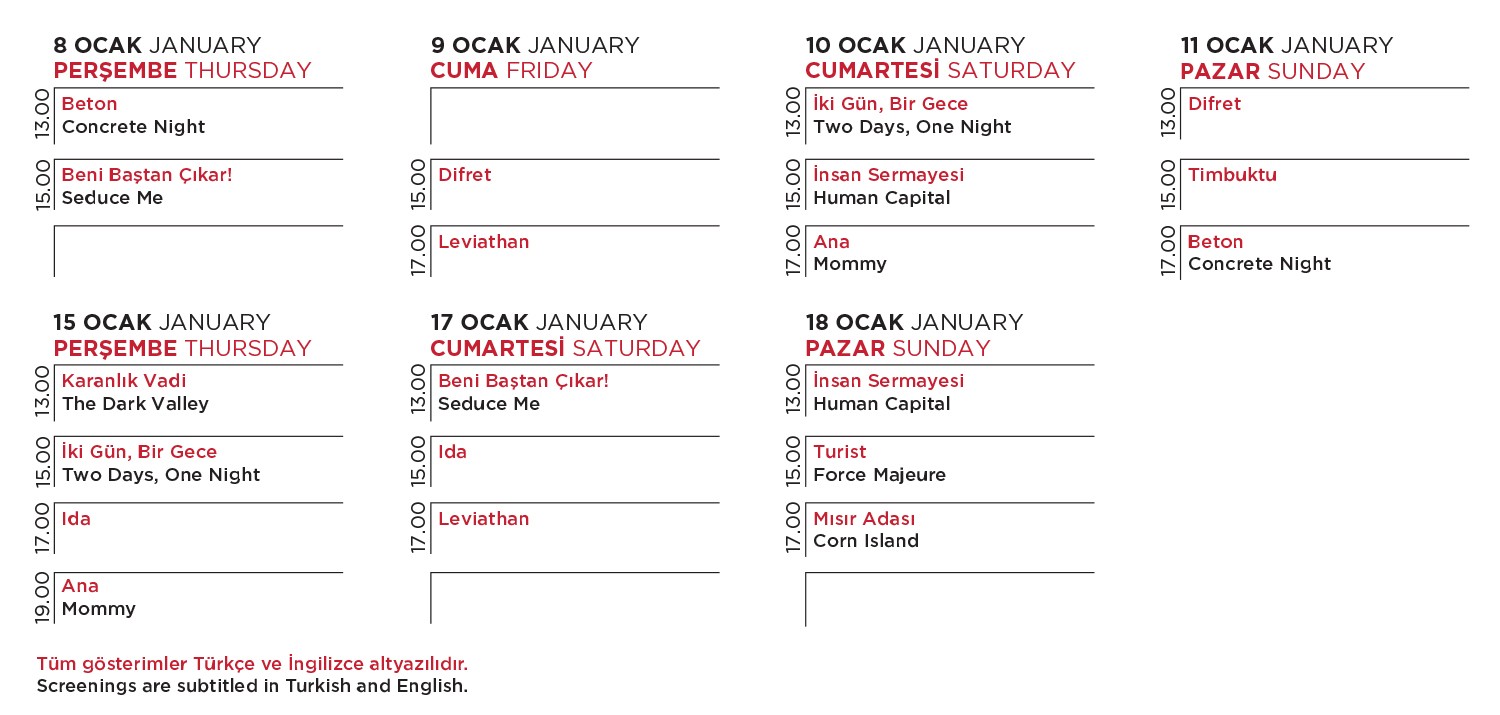Select Difret screening on Friday 9 January
The height and width of the screenshot is (715, 1500).
point(465,175)
